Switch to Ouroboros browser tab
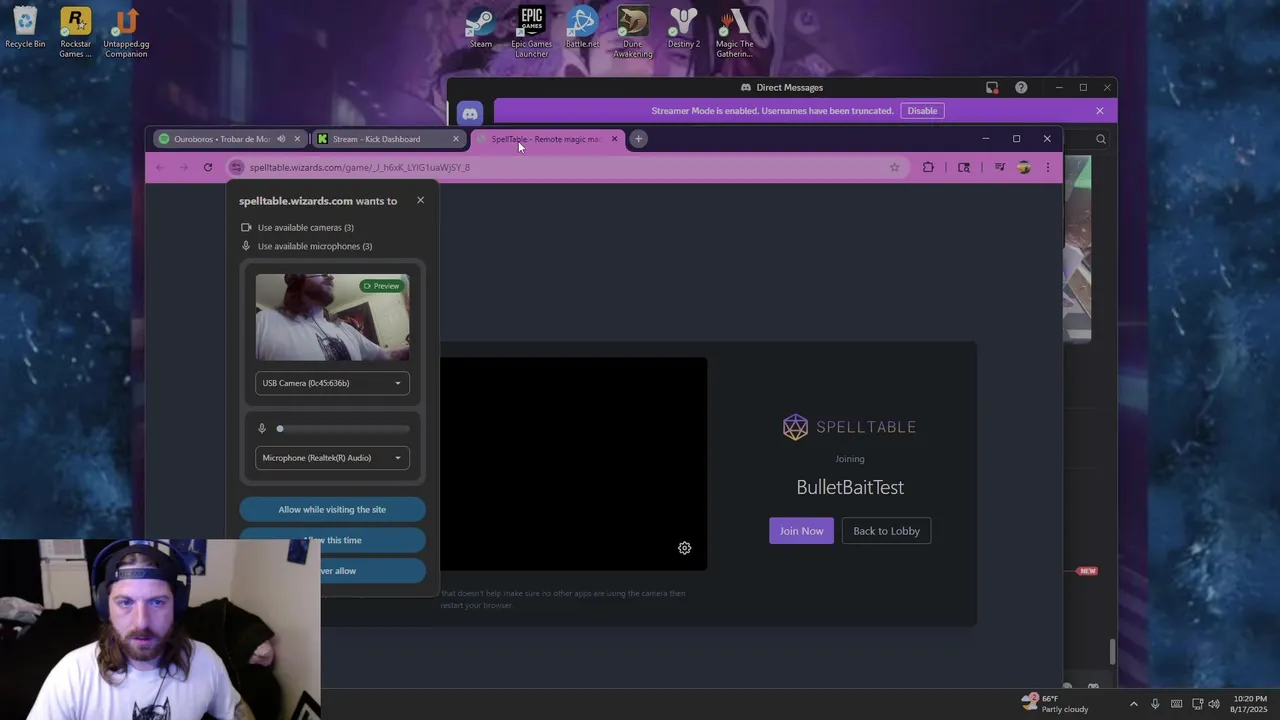Viewport: 1280px width, 720px height. tap(222, 139)
